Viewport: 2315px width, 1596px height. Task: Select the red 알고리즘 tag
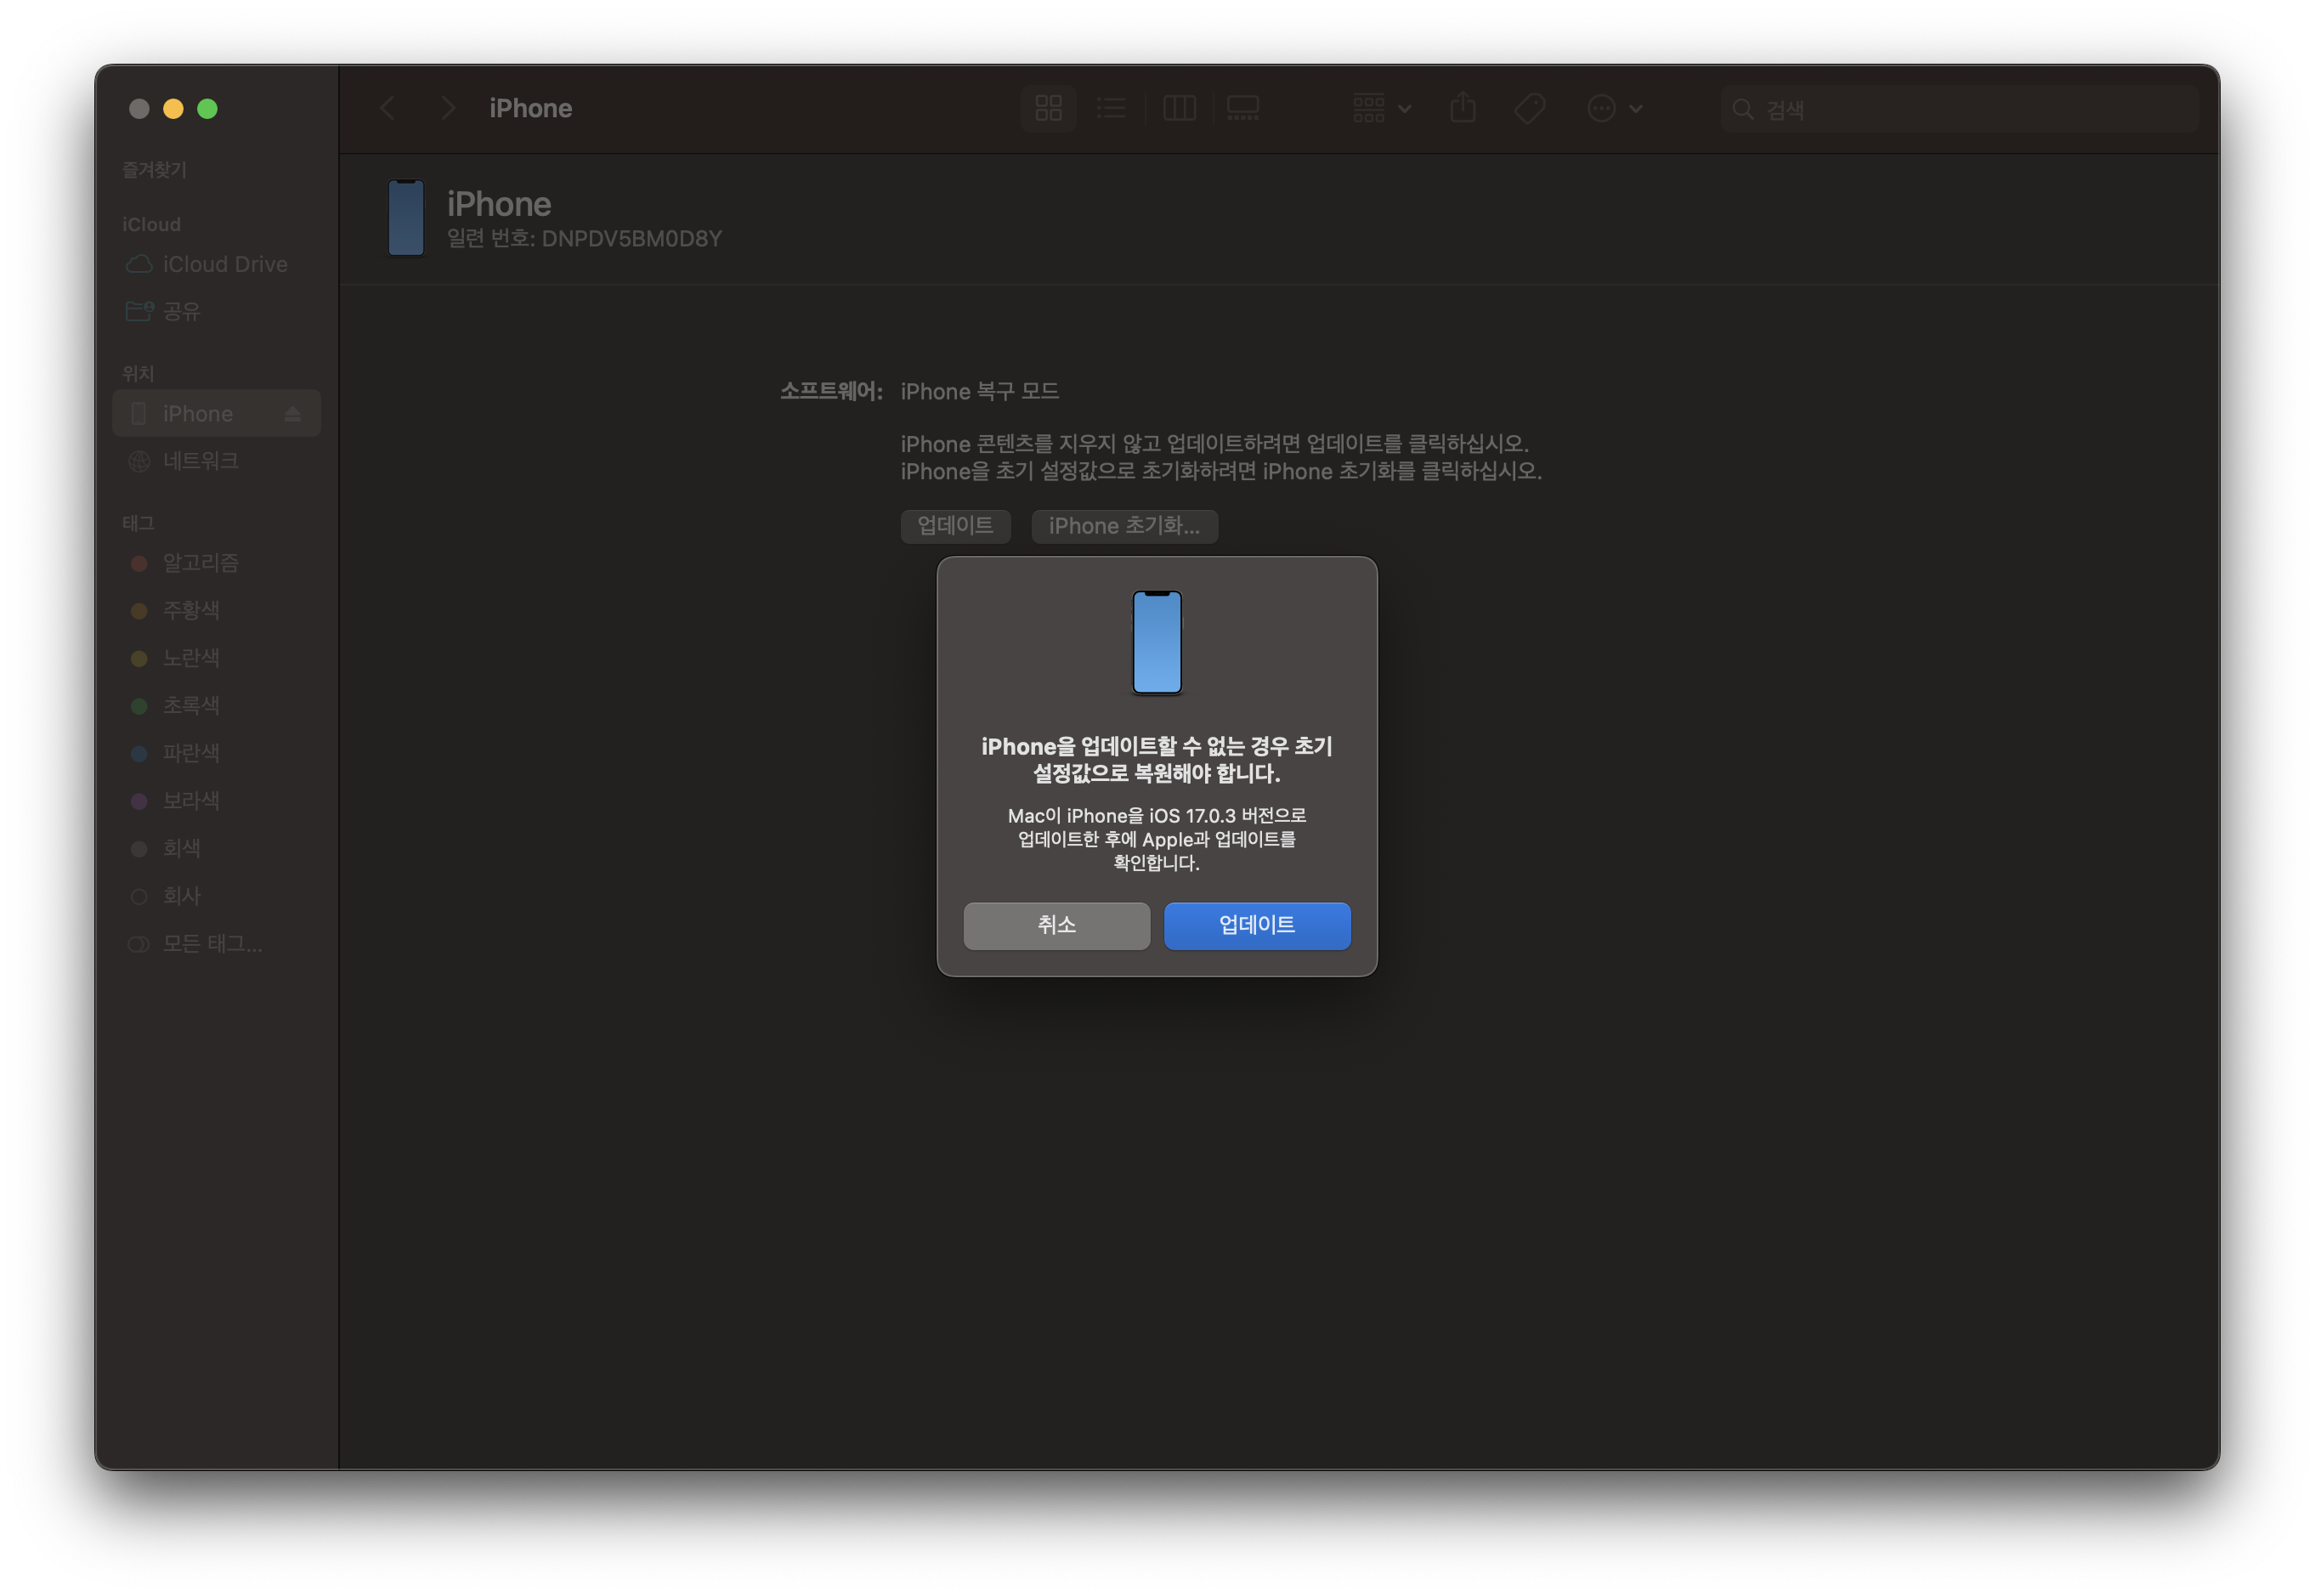pyautogui.click(x=200, y=563)
